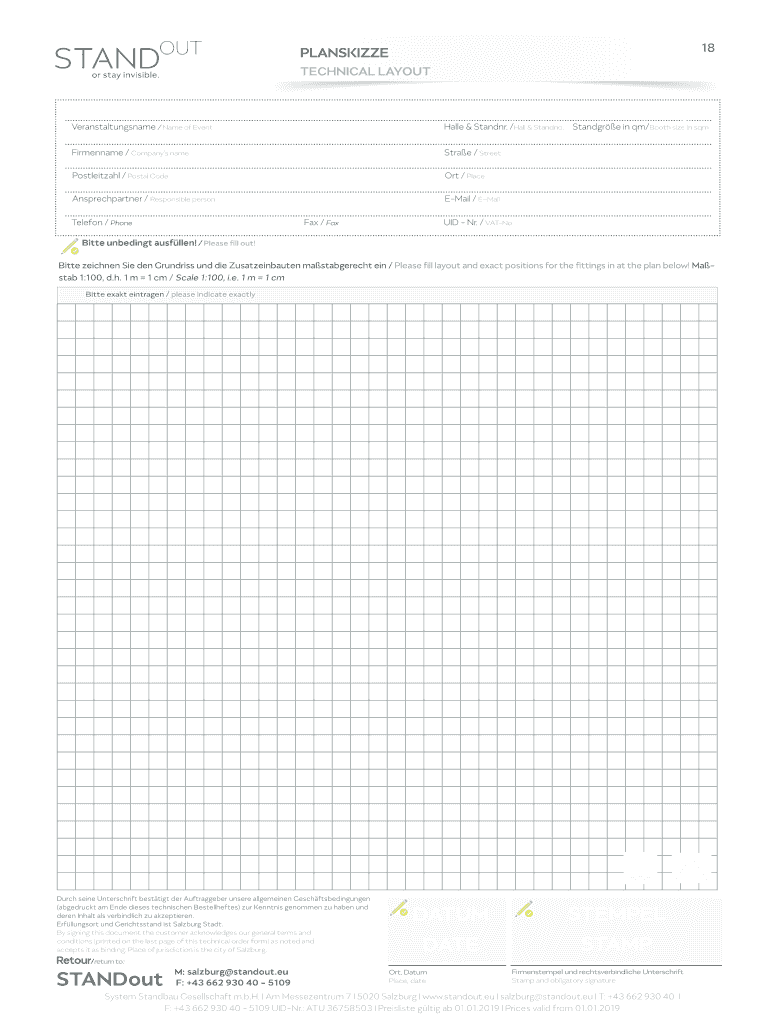Click the salzburg@standout.eu email next to 'M:'
The width and height of the screenshot is (770, 1024).
238,972
